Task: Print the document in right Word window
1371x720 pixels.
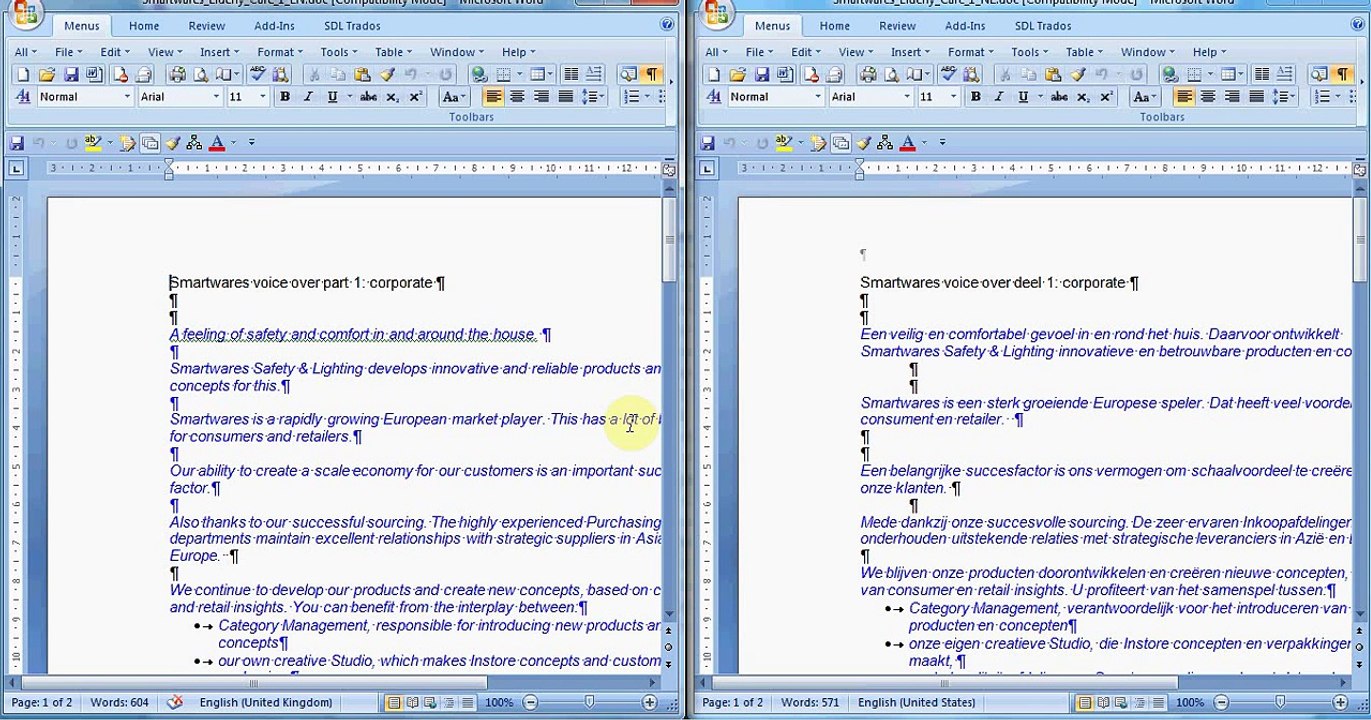Action: pyautogui.click(x=868, y=74)
